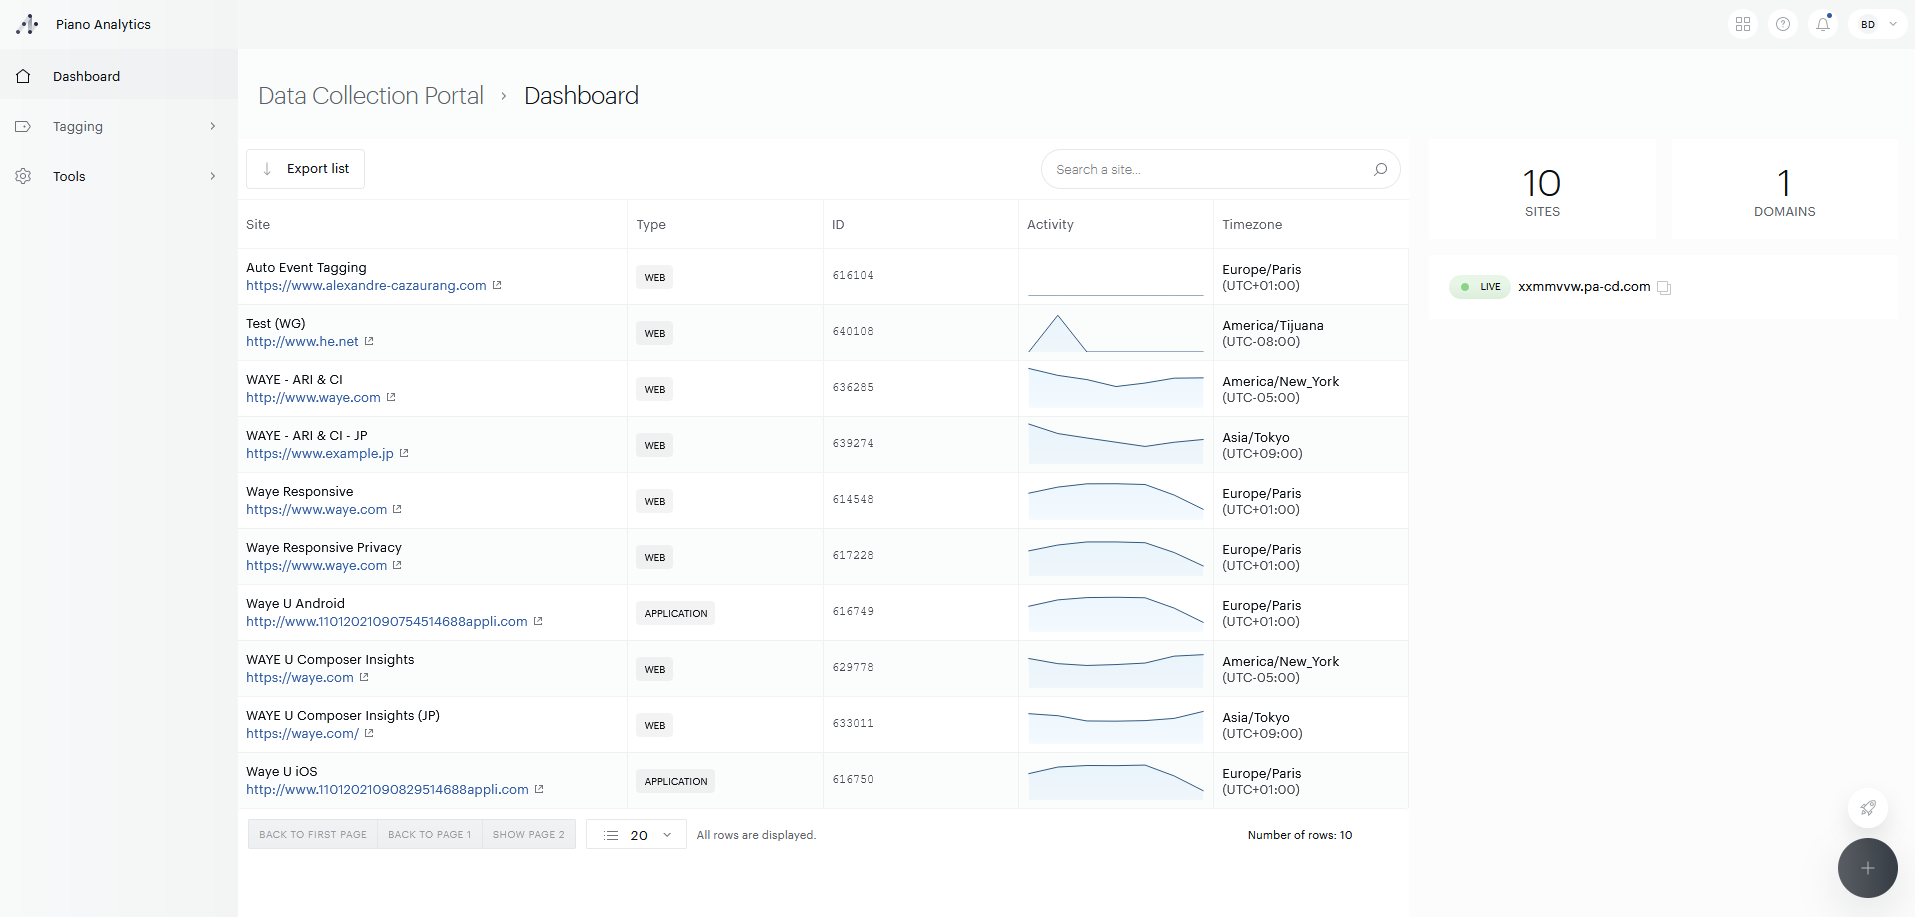The height and width of the screenshot is (917, 1915).
Task: Click the Export list button
Action: pyautogui.click(x=305, y=168)
